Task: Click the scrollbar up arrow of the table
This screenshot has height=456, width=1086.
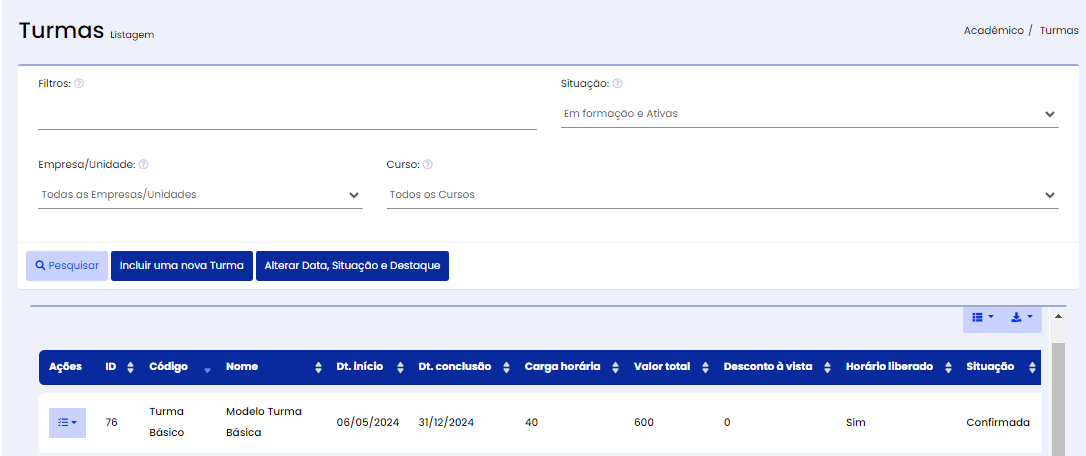Action: 1058,316
